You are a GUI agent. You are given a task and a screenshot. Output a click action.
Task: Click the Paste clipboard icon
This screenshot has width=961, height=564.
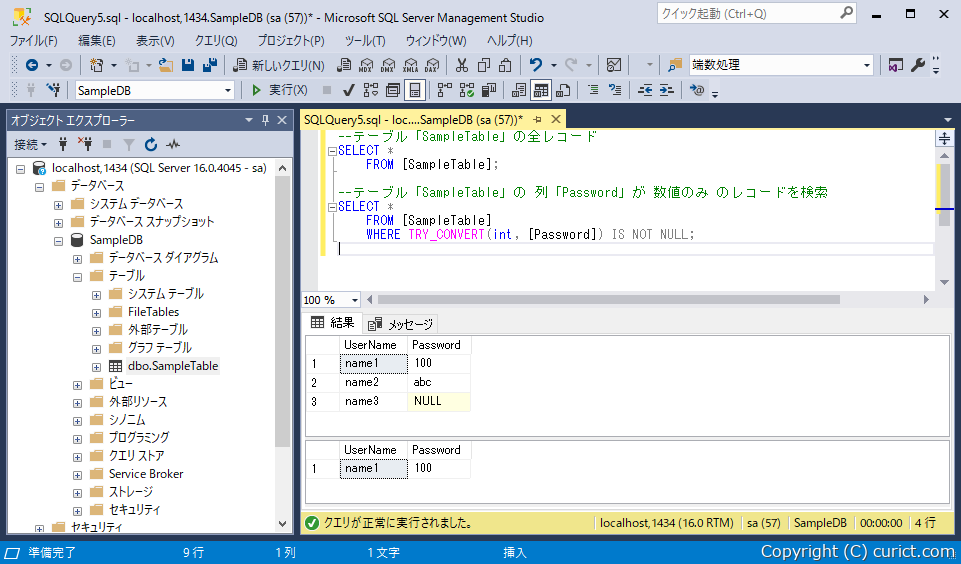(505, 65)
